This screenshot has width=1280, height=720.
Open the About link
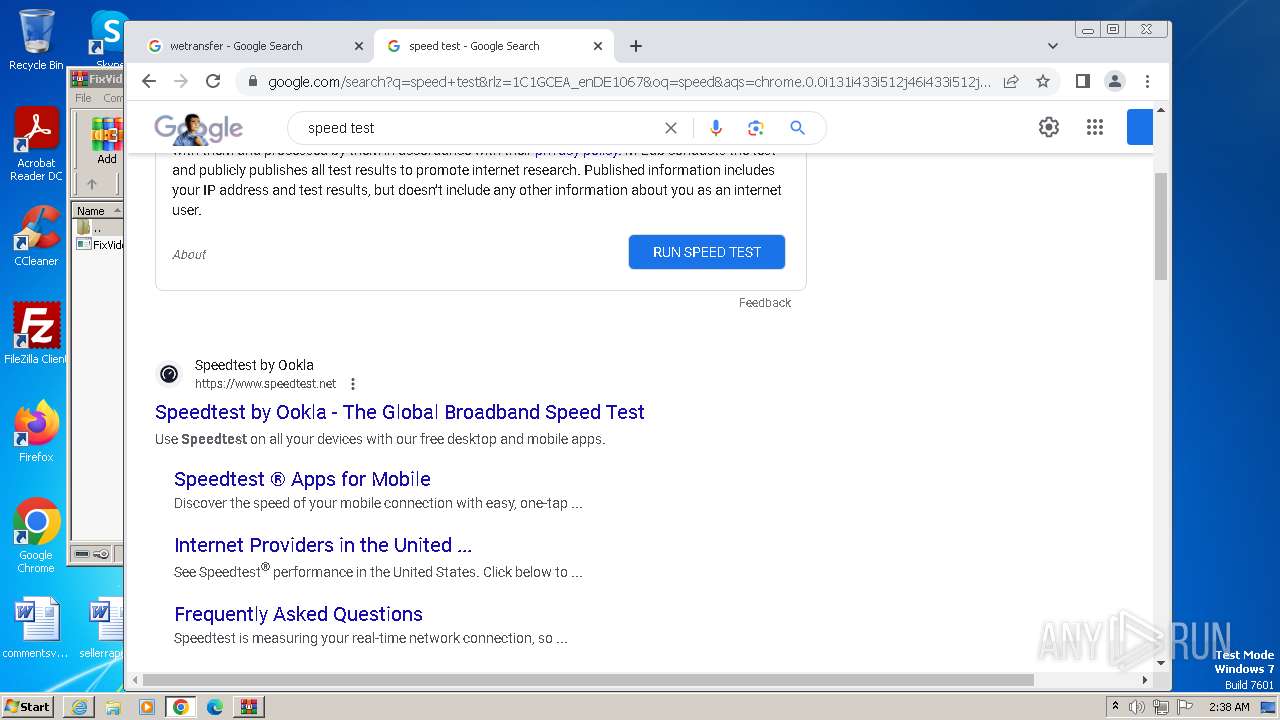coord(189,254)
